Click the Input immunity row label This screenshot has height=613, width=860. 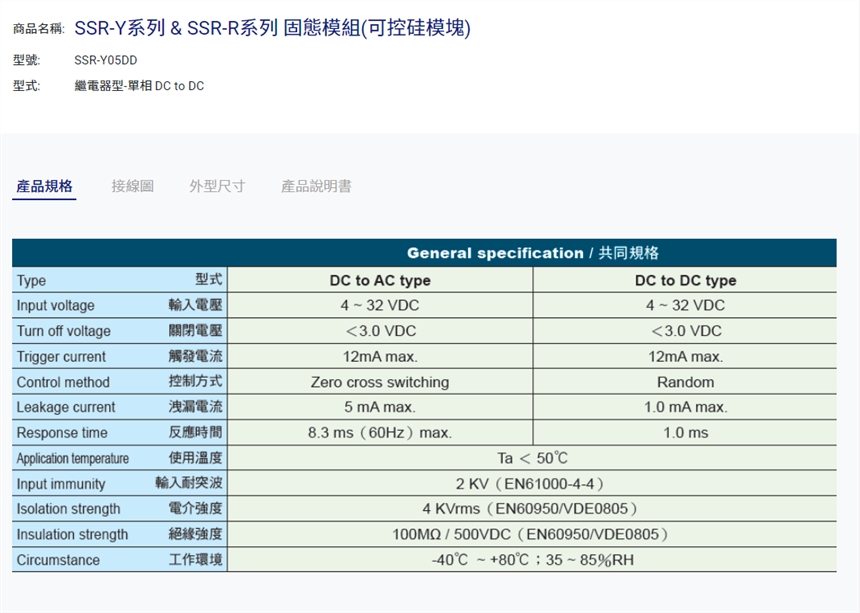pyautogui.click(x=61, y=484)
